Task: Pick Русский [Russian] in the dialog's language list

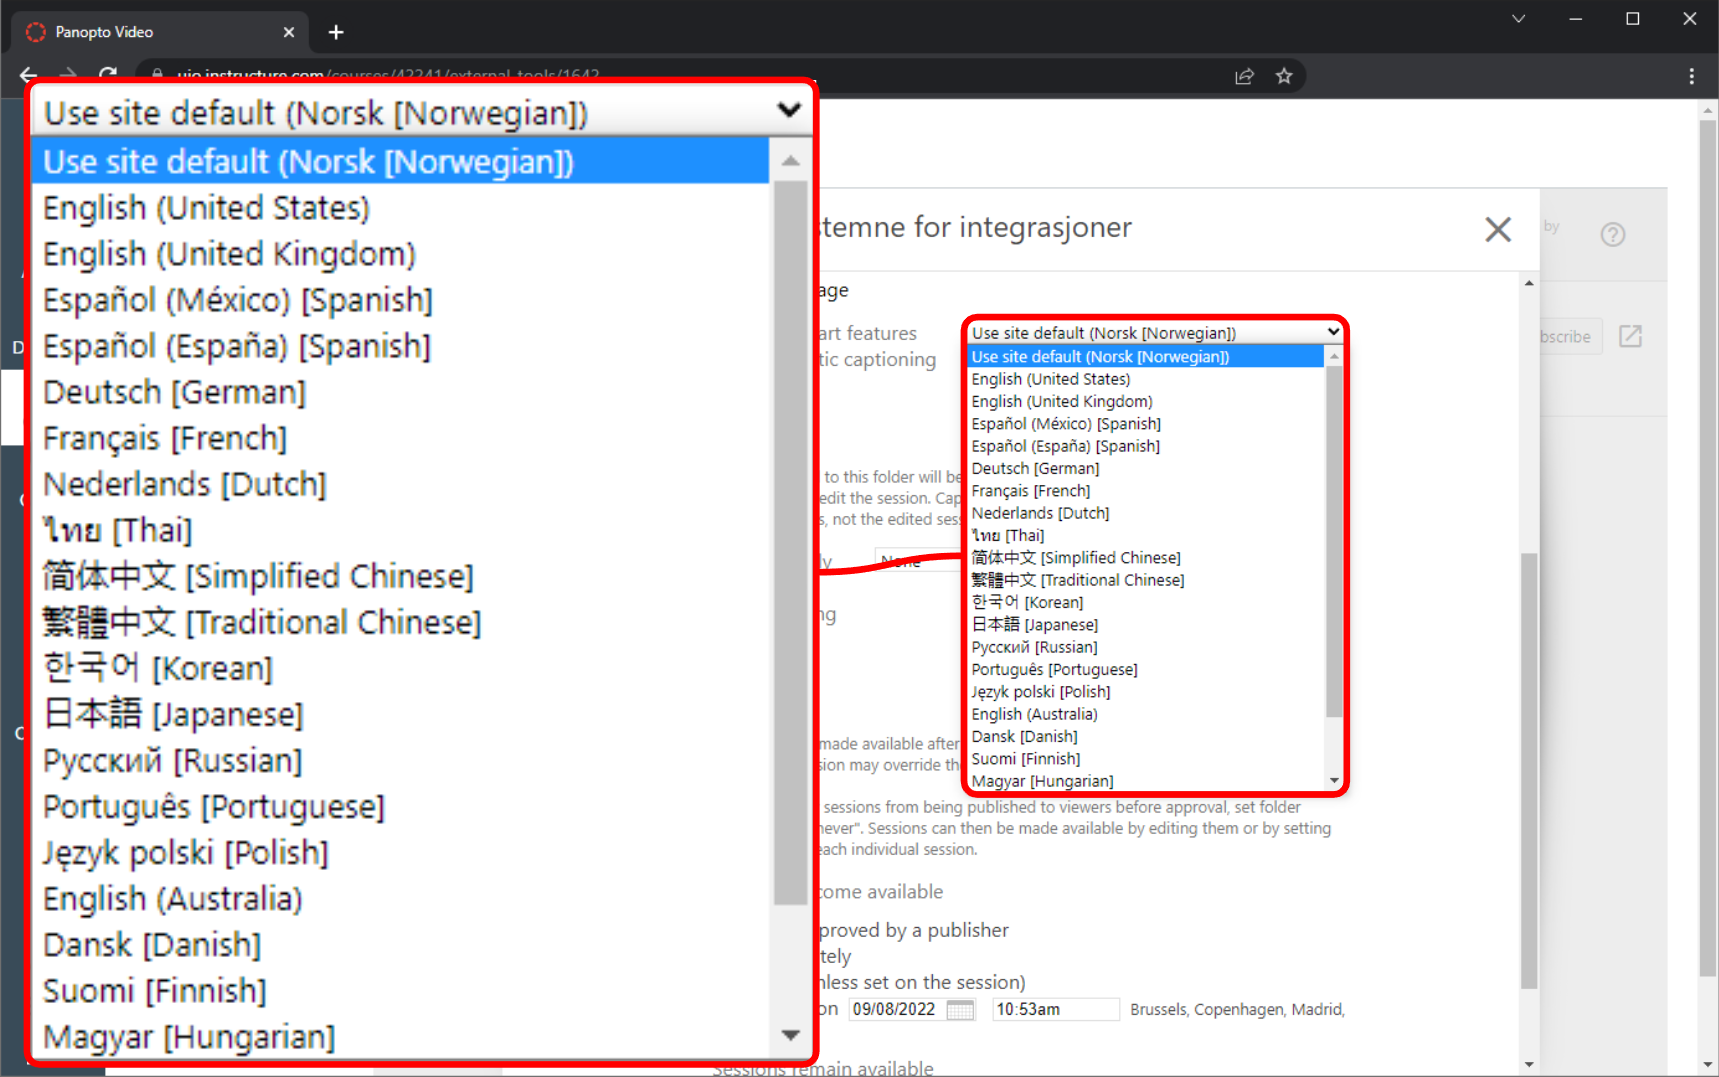Action: (x=1145, y=647)
